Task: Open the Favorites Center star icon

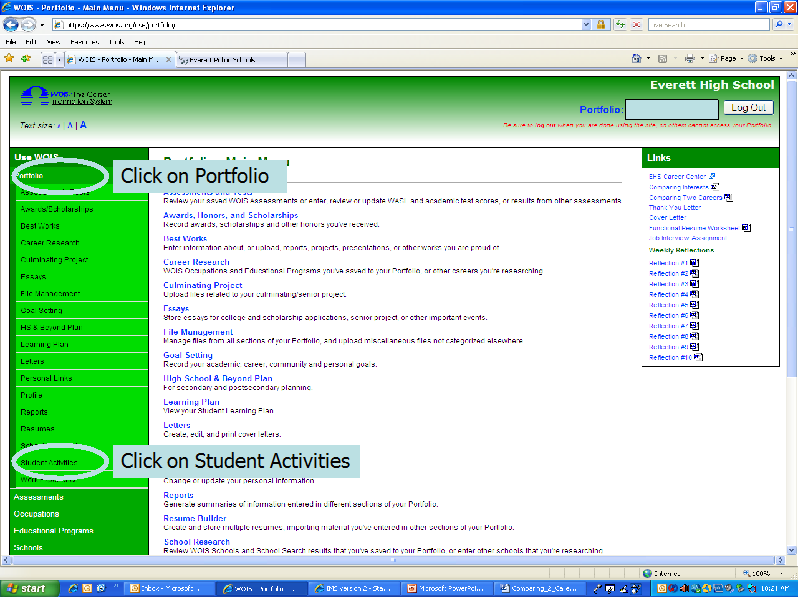Action: click(x=9, y=59)
